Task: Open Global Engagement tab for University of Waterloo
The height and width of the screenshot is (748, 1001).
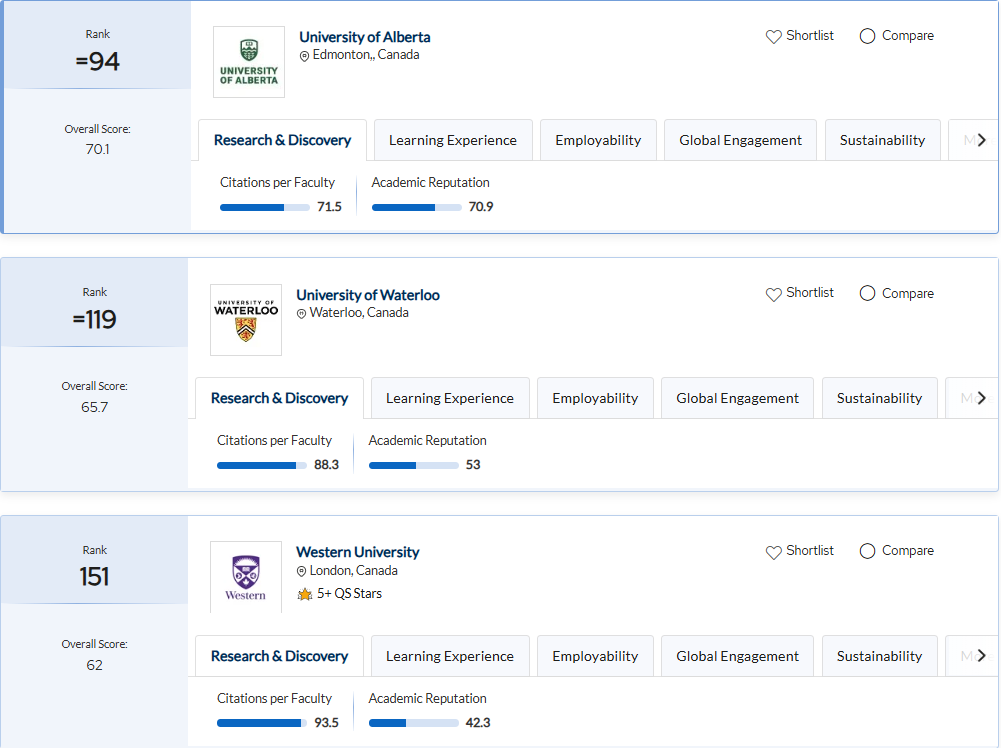Action: (x=737, y=398)
